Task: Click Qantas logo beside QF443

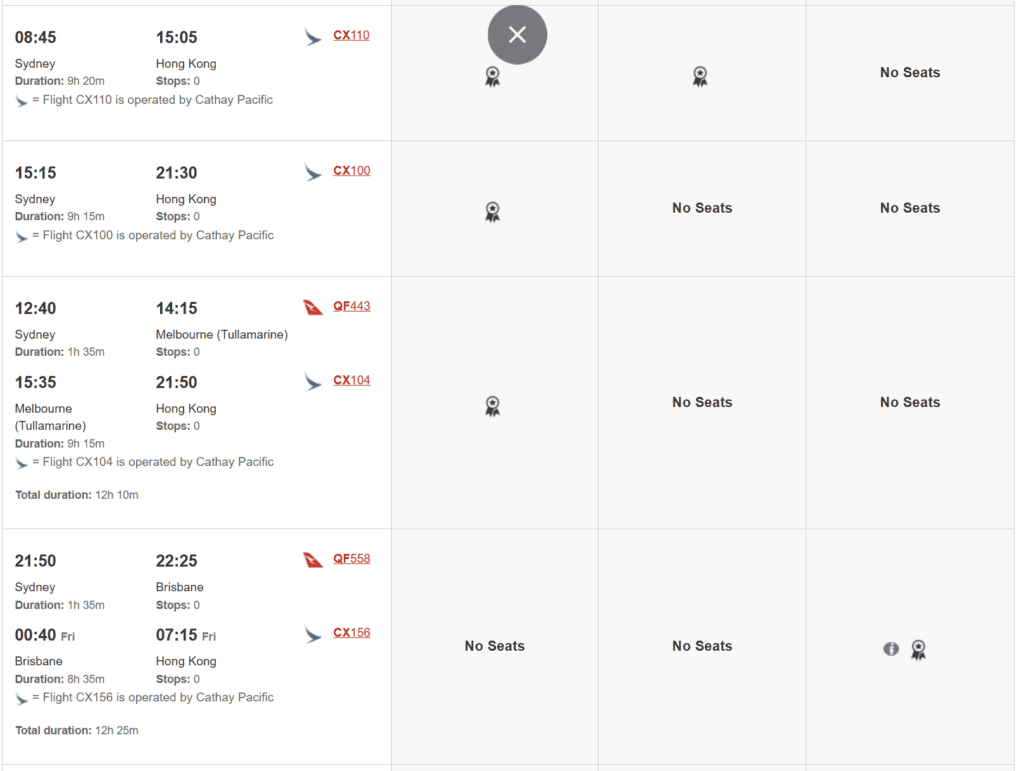Action: pos(313,307)
